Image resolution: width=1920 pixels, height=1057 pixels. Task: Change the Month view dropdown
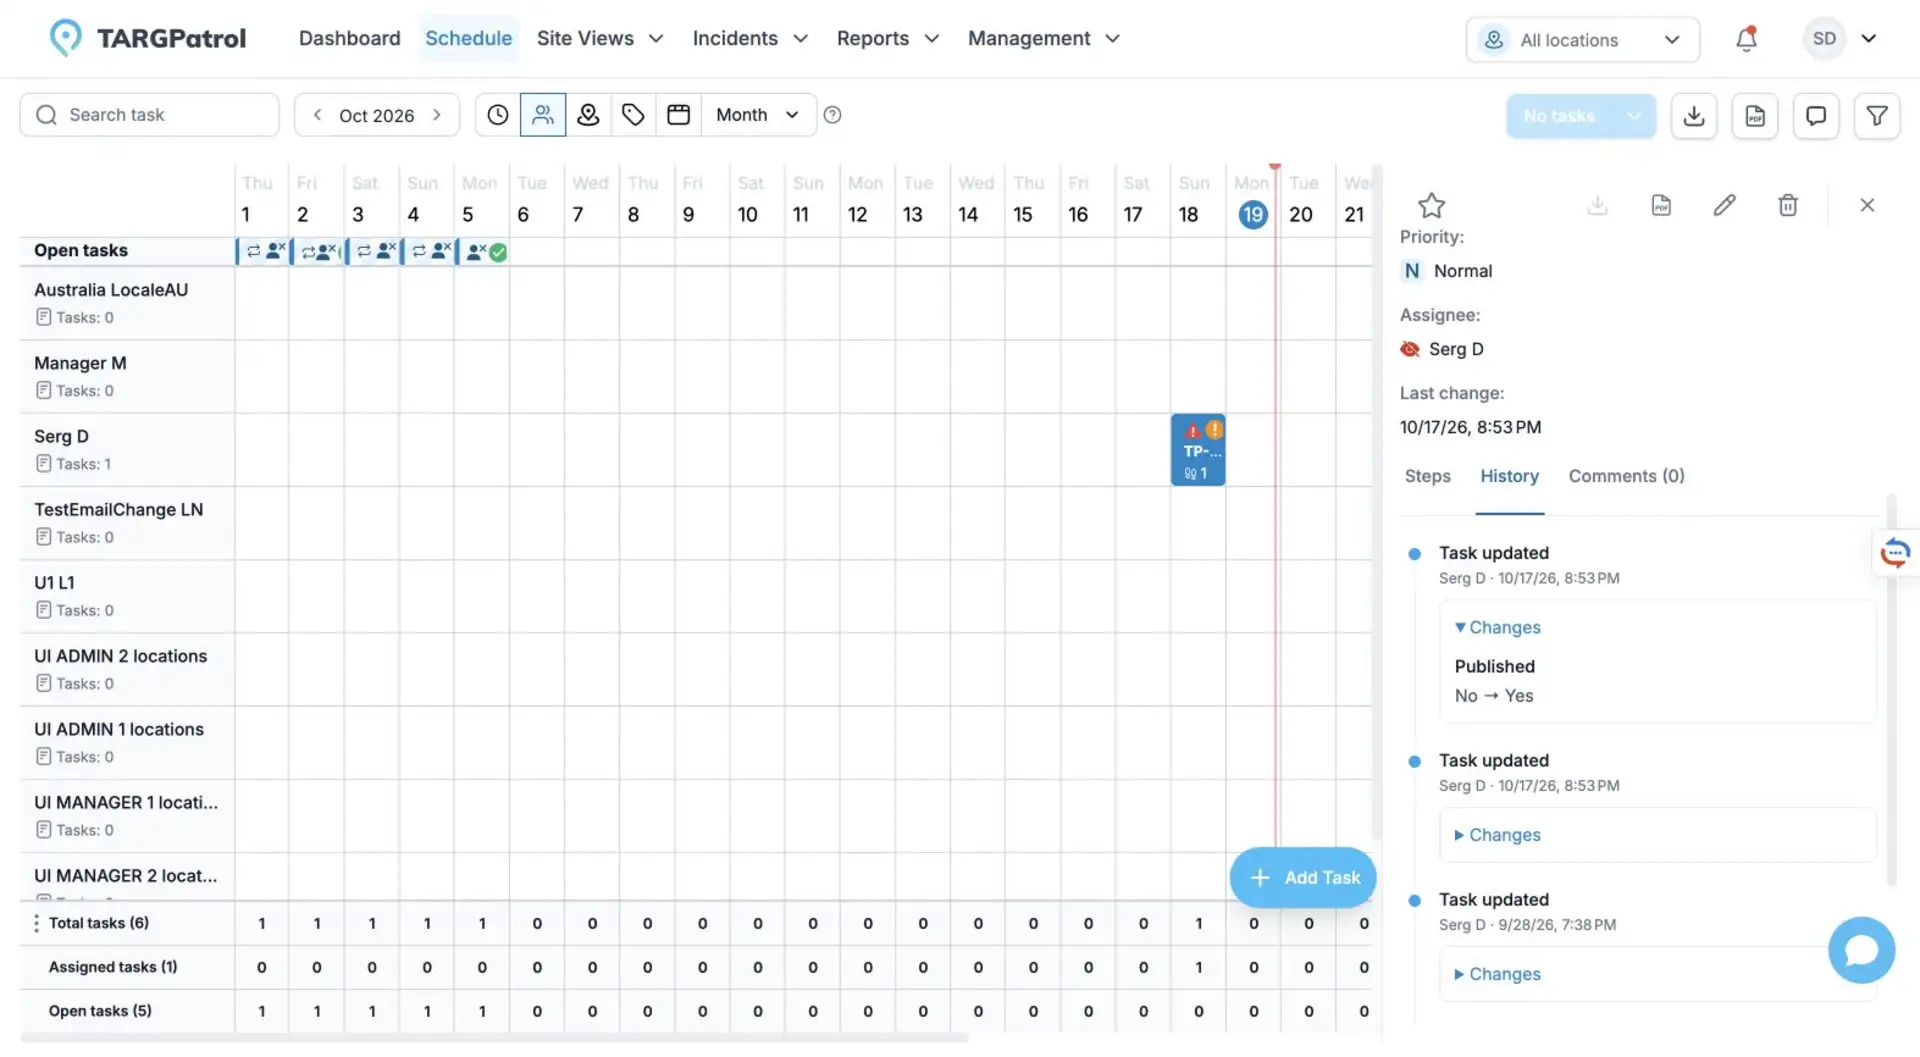click(758, 115)
